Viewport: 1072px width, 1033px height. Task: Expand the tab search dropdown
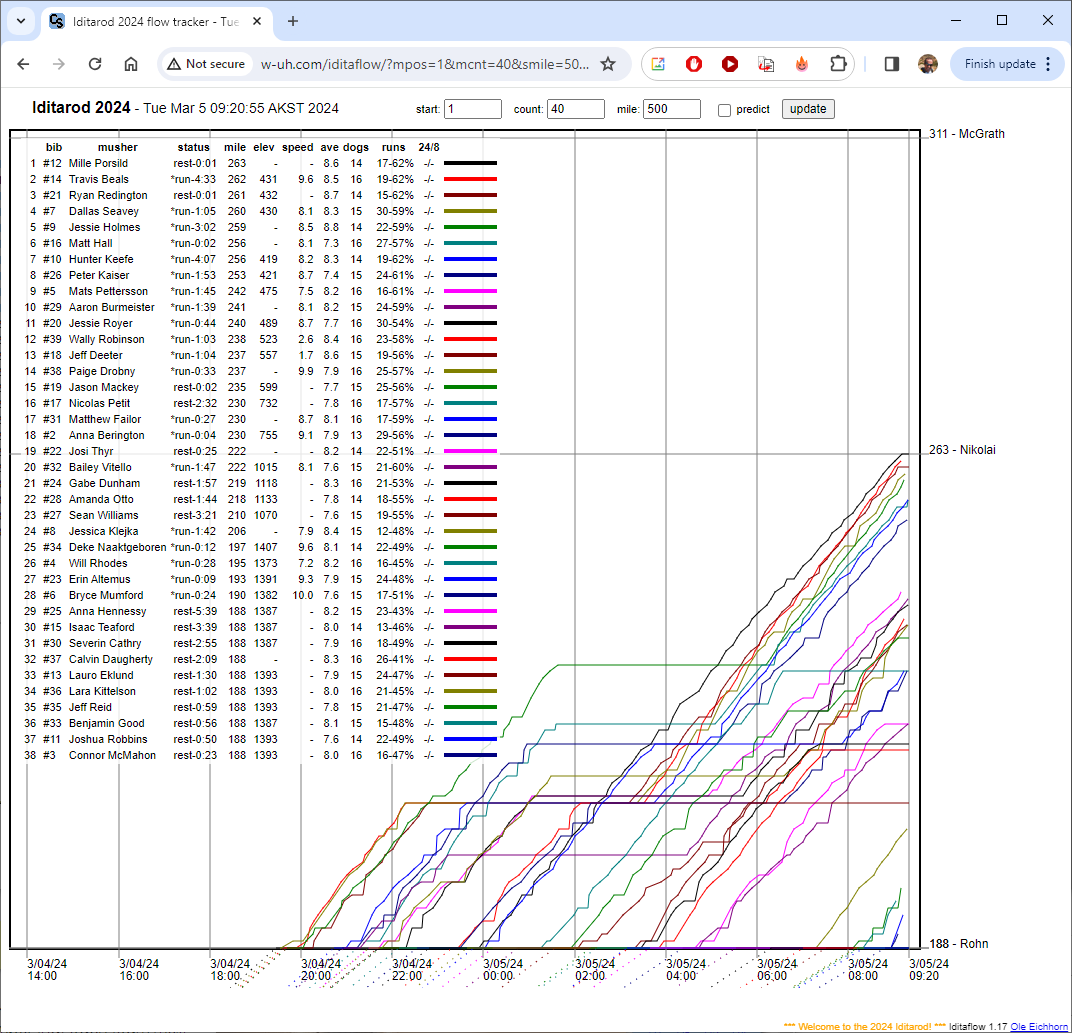click(21, 21)
